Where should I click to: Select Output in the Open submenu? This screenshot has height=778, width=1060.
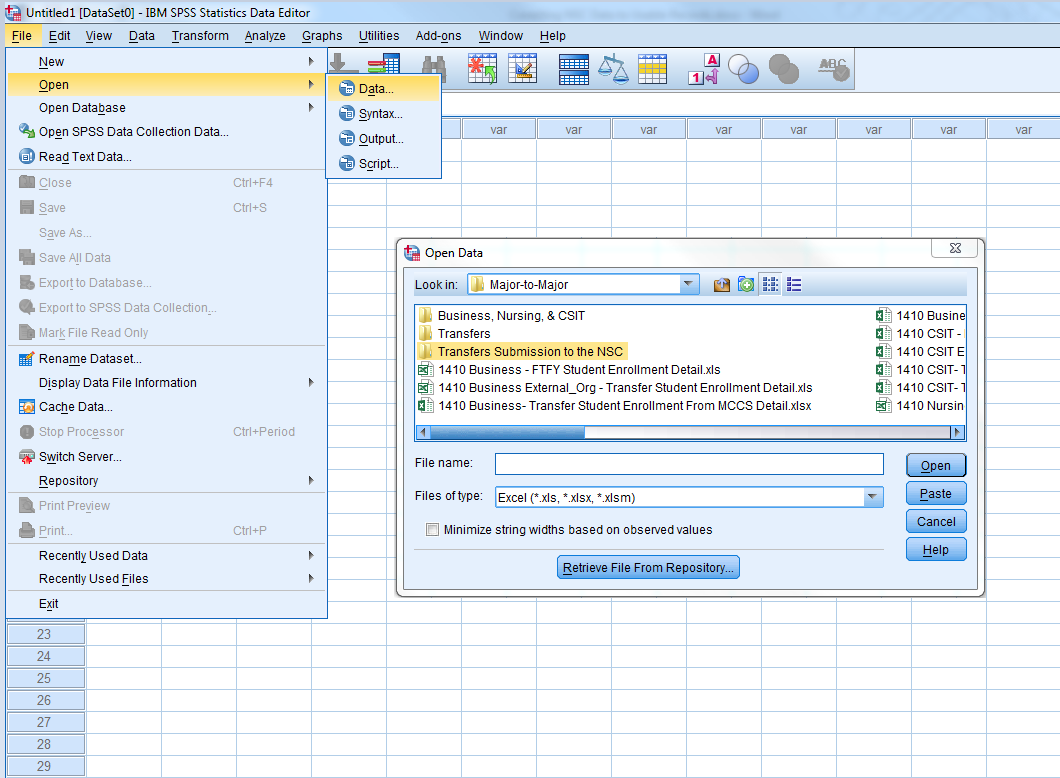pyautogui.click(x=384, y=139)
